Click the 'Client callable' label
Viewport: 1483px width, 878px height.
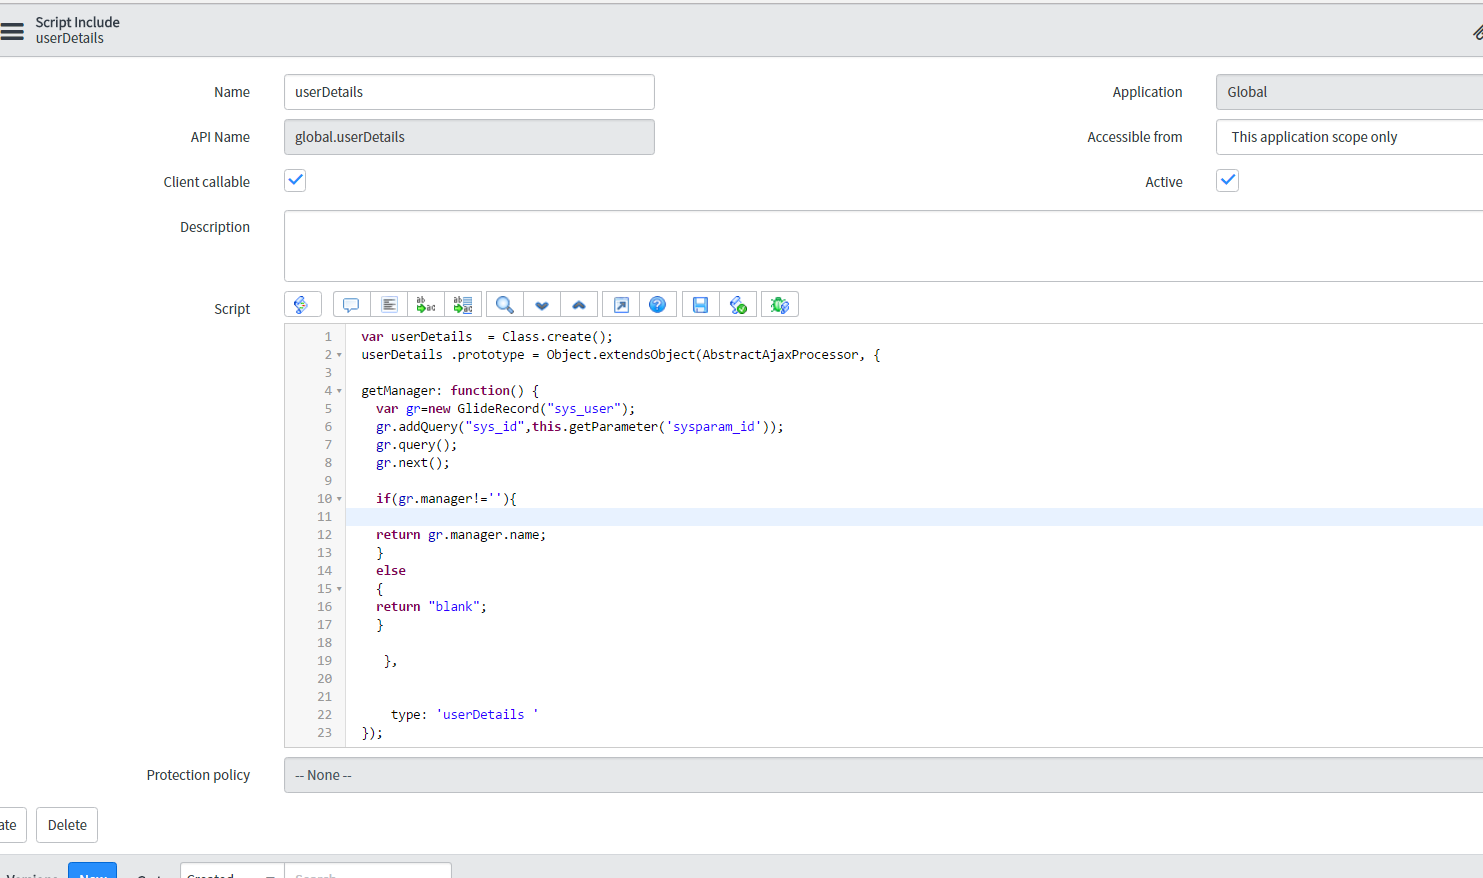[x=207, y=182]
